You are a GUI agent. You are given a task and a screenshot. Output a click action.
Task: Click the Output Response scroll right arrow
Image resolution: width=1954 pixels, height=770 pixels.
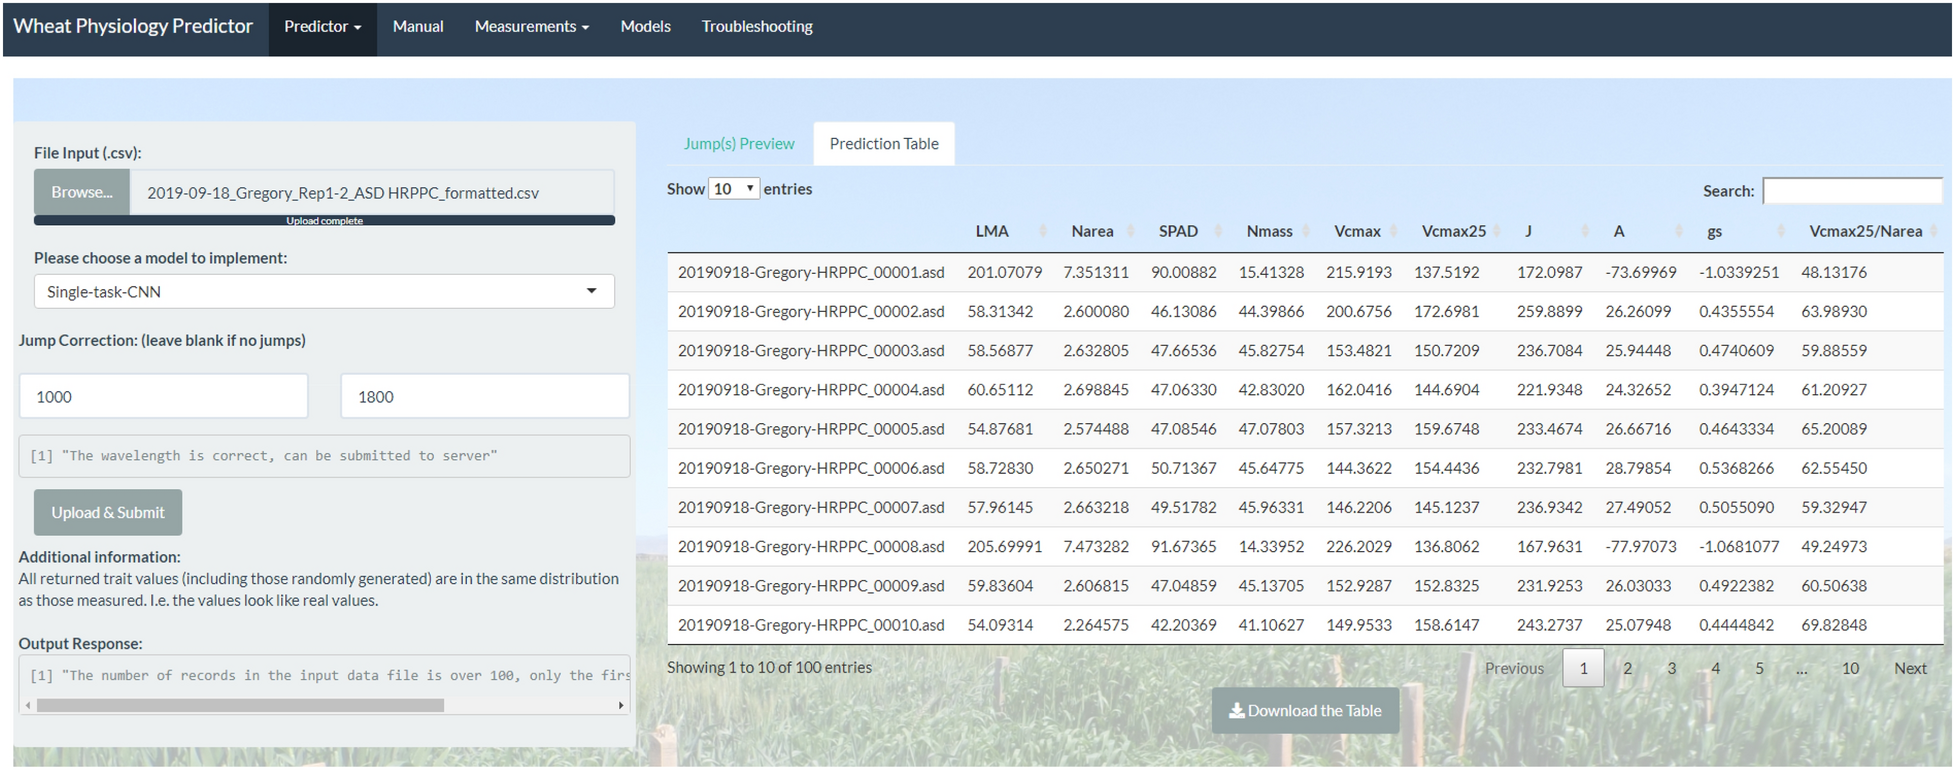point(621,705)
